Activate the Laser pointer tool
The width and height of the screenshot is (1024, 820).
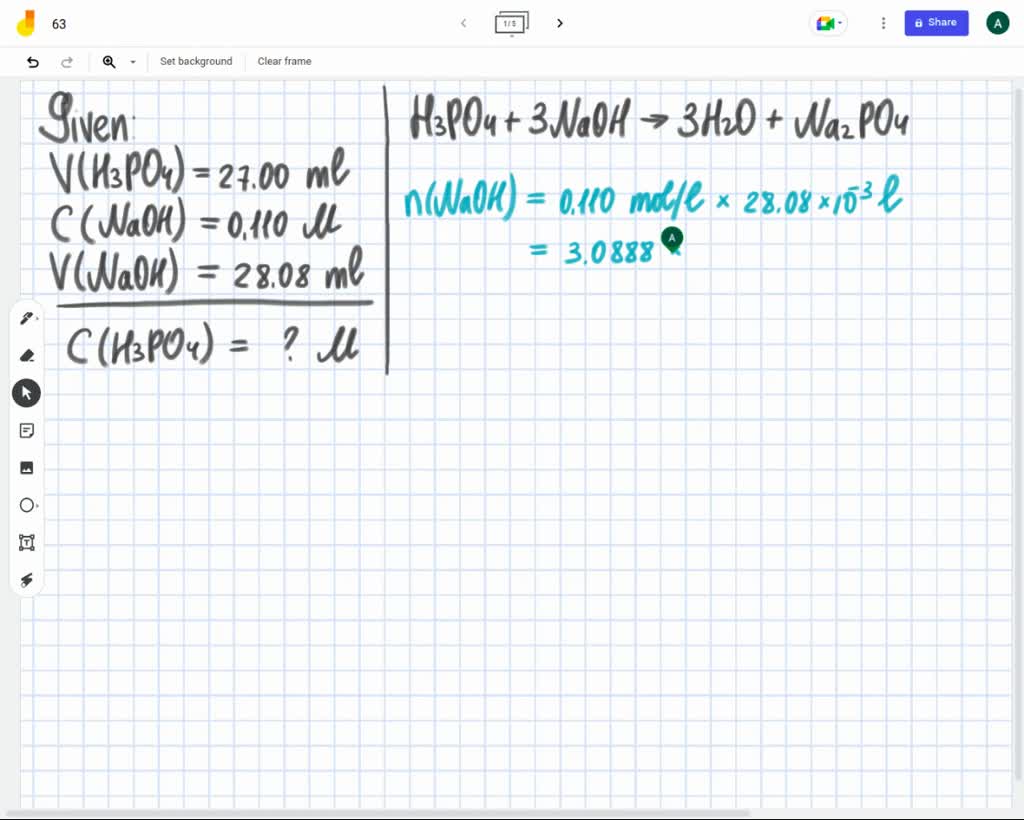[x=26, y=580]
